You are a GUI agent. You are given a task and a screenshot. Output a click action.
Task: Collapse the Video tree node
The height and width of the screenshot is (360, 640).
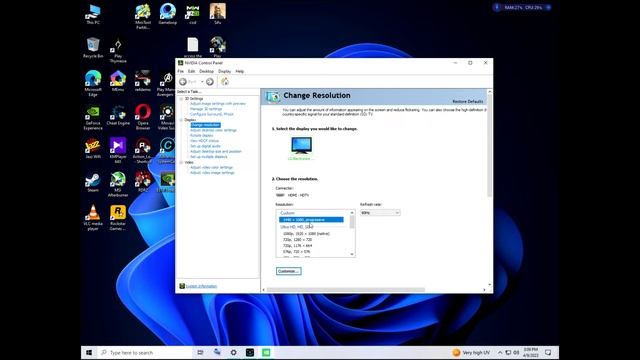coord(181,162)
